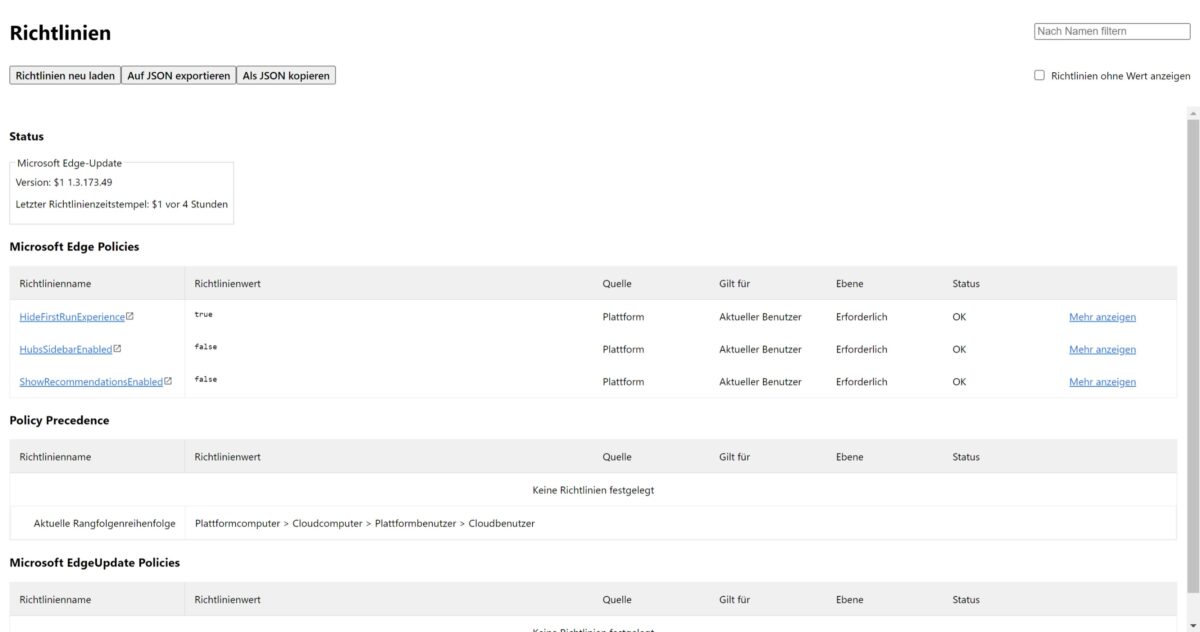Expand 'Mehr anzeigen' for HubsSidebarEnabled

tap(1102, 349)
